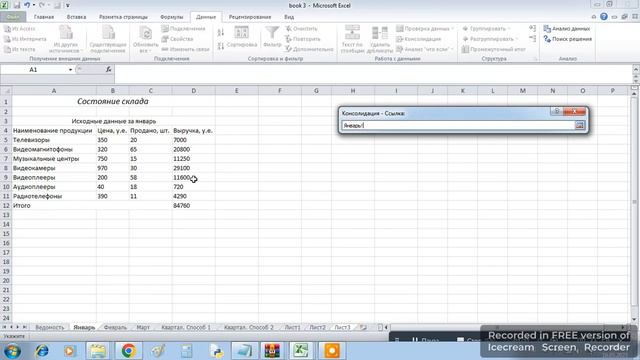Click cell containing Телевизоры
Image resolution: width=640 pixels, height=360 pixels.
coord(54,140)
